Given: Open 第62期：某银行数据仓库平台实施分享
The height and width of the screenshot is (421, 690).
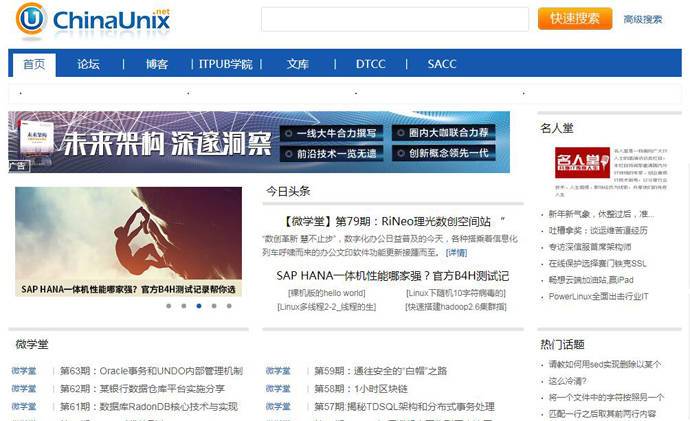Looking at the screenshot, I should (x=142, y=389).
